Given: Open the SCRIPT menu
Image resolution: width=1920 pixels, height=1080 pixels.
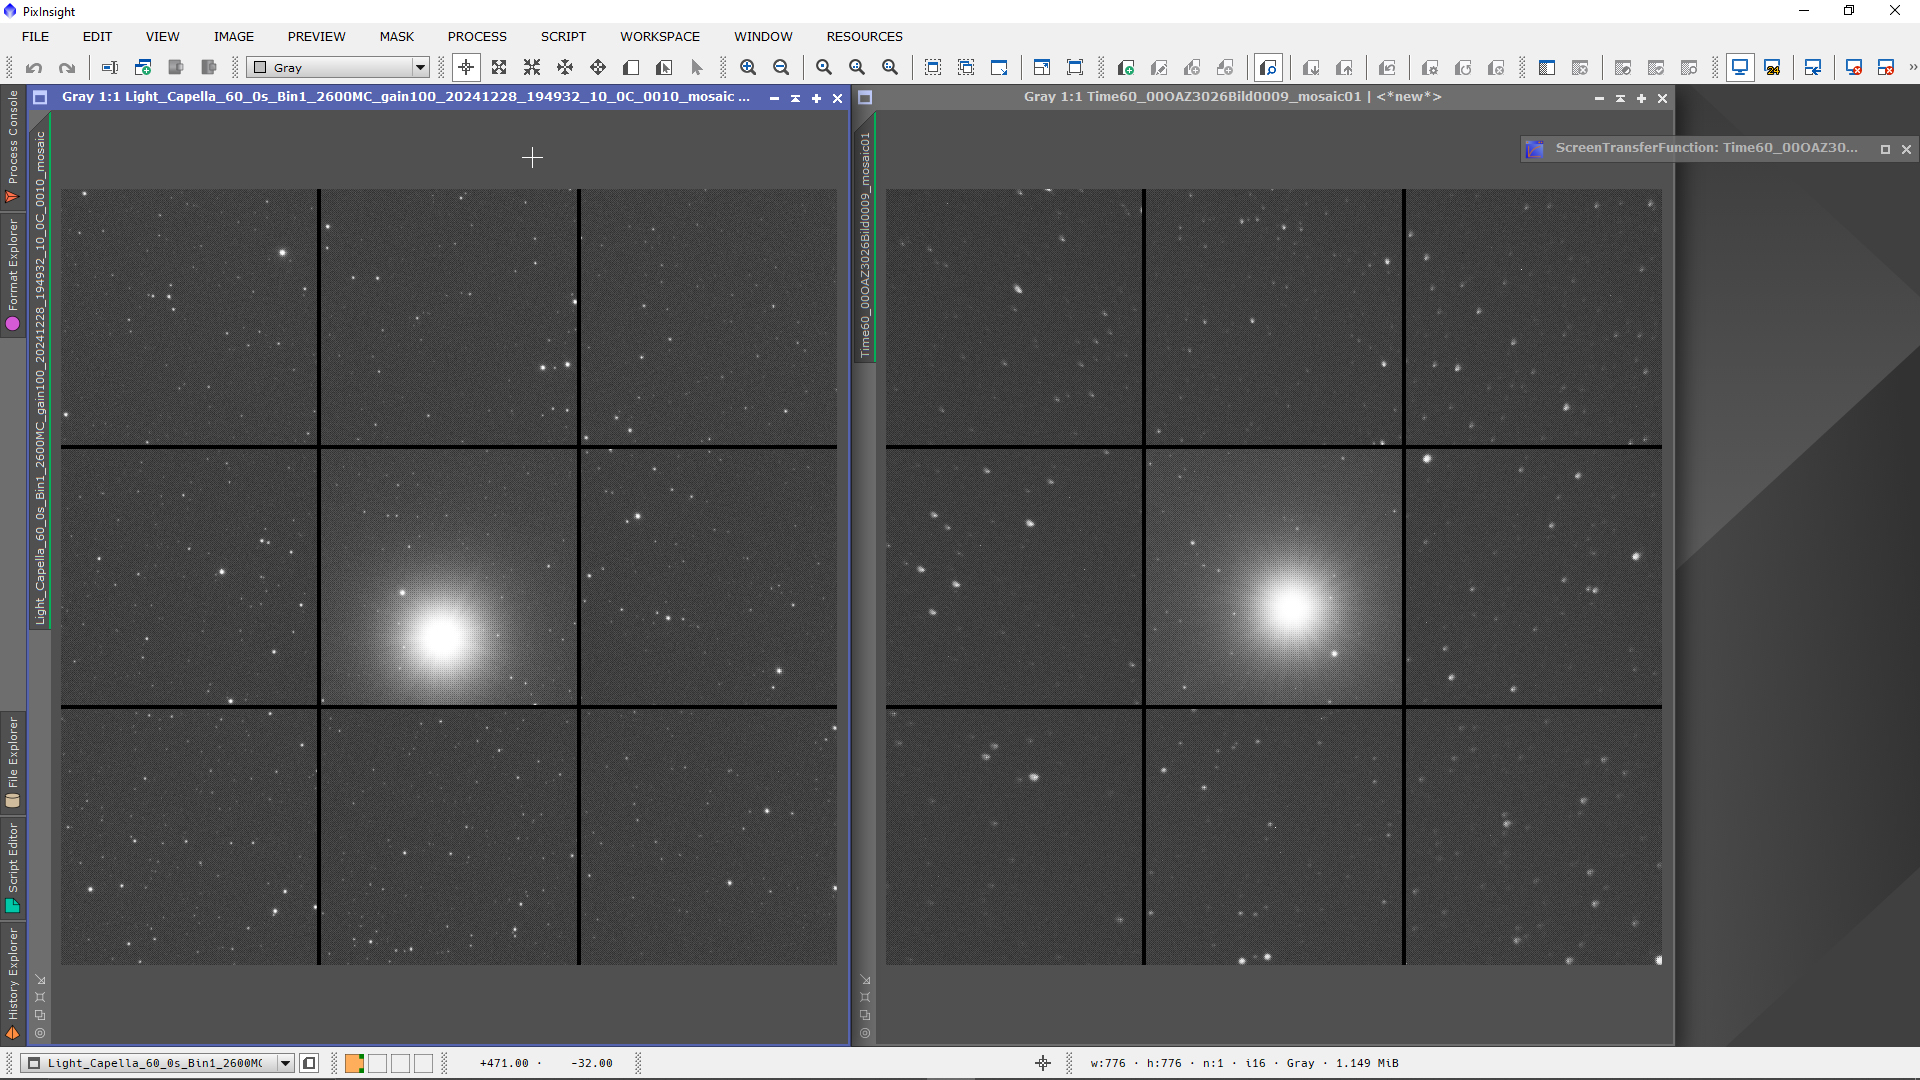Looking at the screenshot, I should click(x=564, y=36).
